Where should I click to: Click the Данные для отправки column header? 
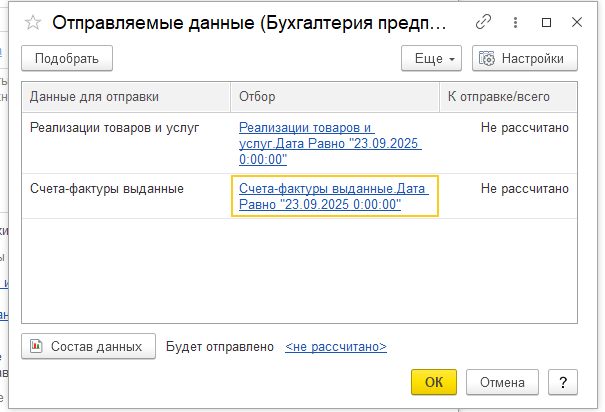[95, 96]
